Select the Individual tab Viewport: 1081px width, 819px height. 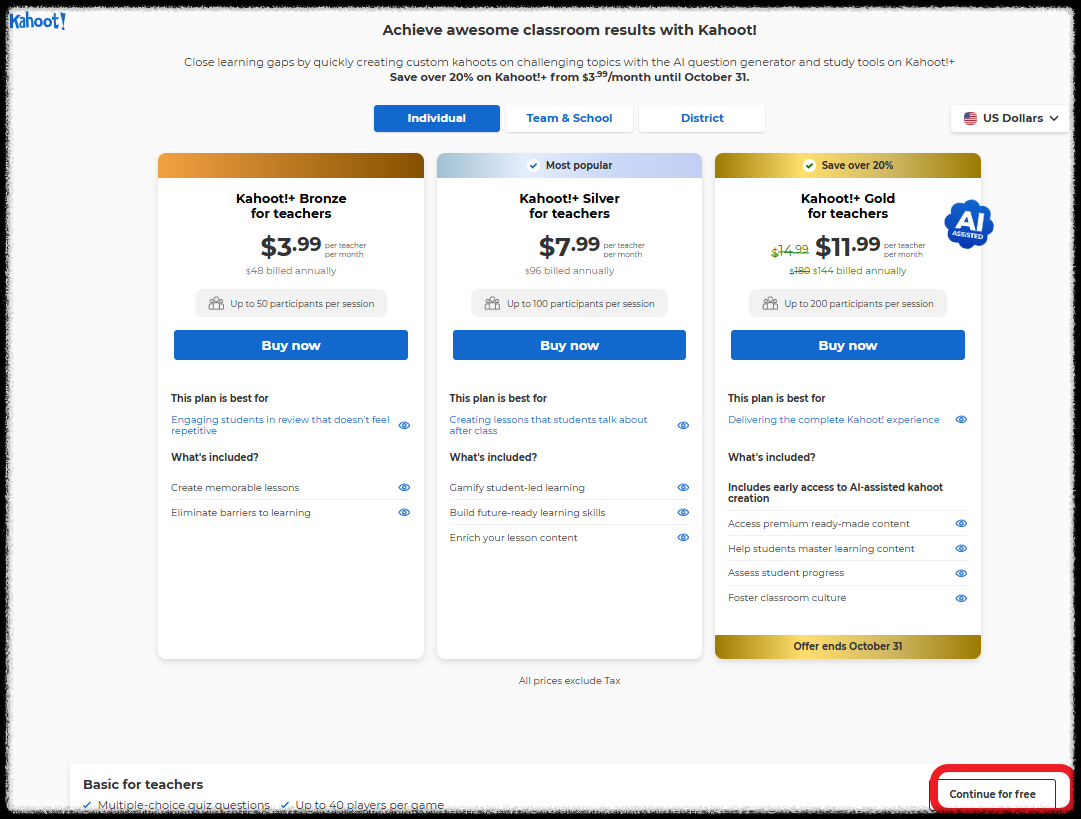tap(436, 118)
